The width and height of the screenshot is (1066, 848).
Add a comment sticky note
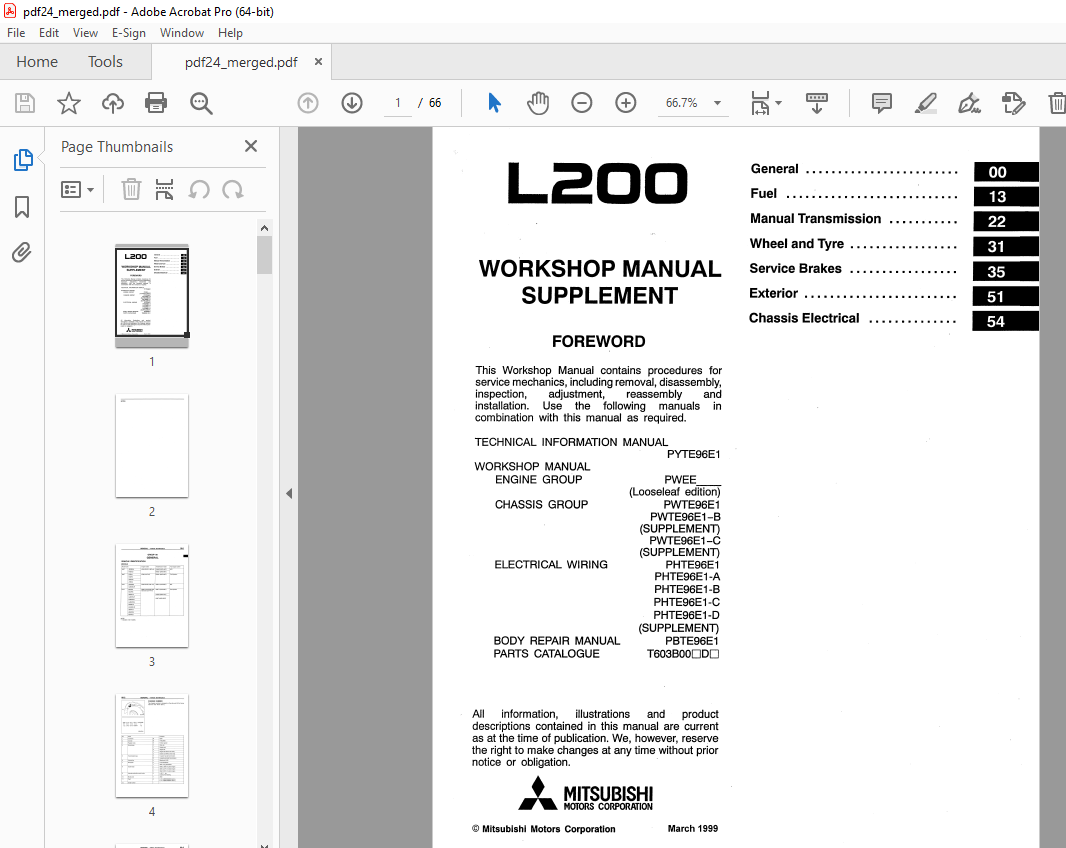tap(882, 103)
